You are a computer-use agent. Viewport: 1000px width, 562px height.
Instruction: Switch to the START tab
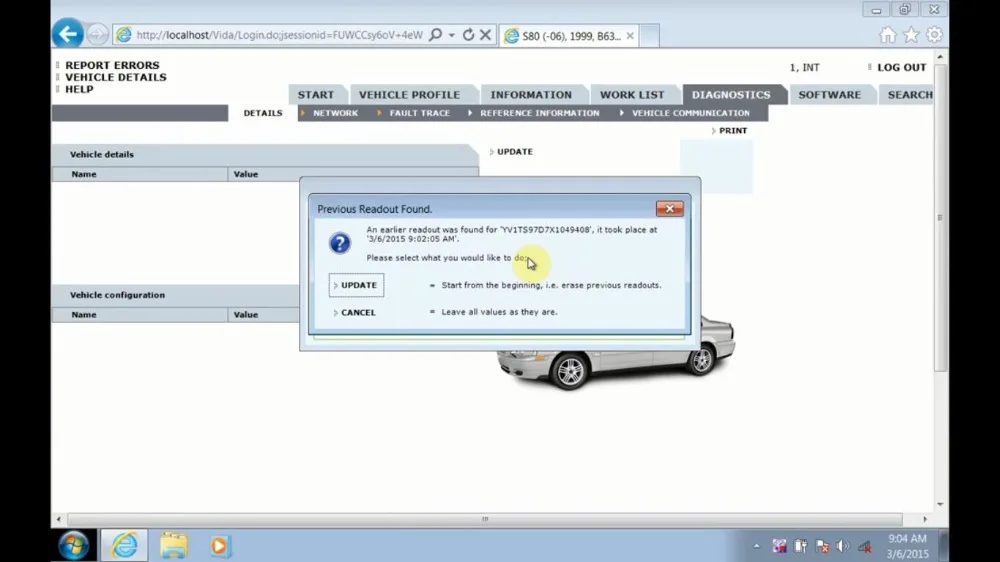316,94
